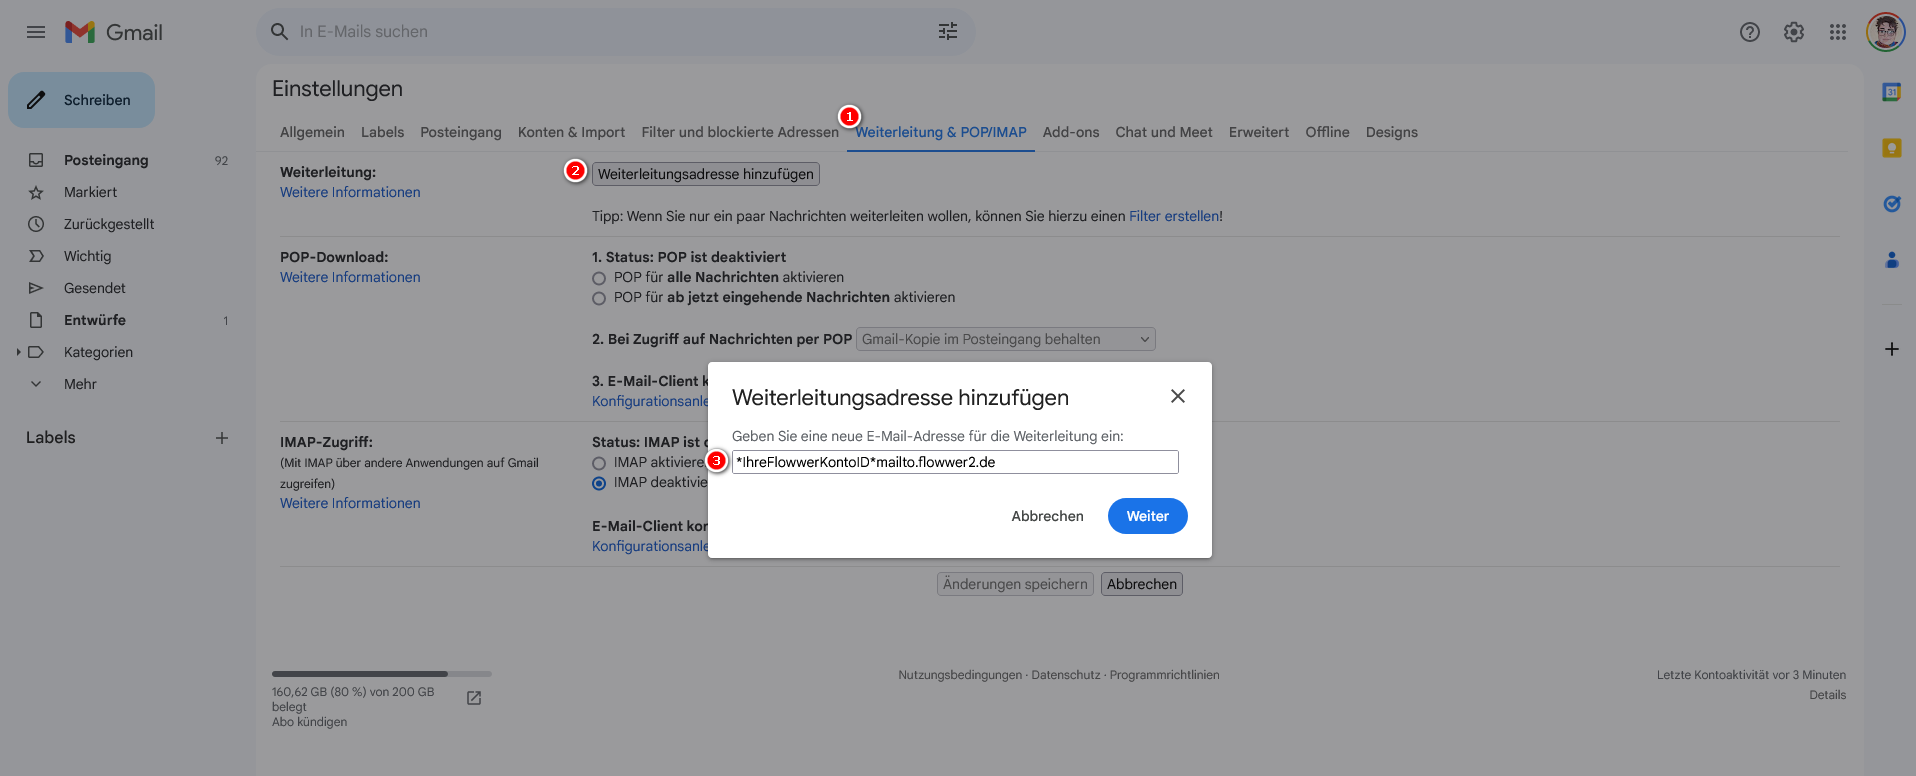Open Weitere Informationen under IMAP-Zugriff

(350, 503)
